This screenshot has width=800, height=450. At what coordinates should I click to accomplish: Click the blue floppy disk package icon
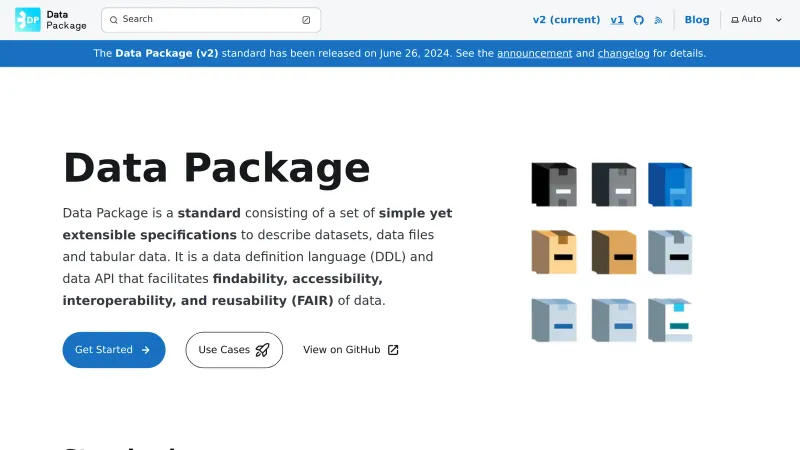click(x=670, y=184)
